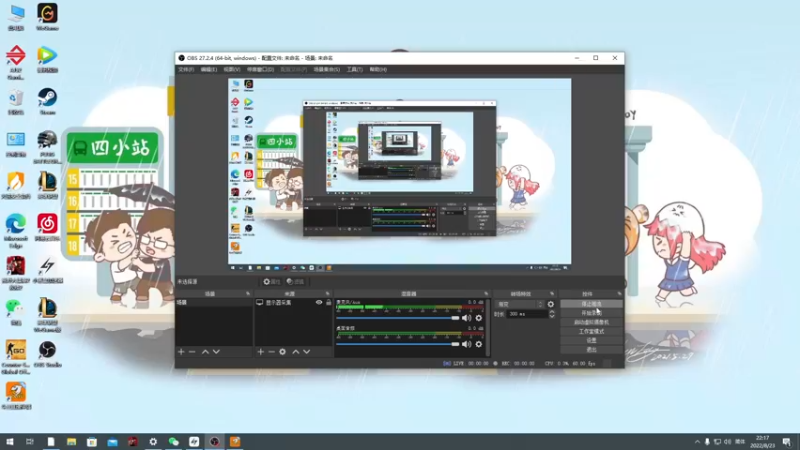
Task: Mute the desktop audio channel
Action: [x=466, y=344]
